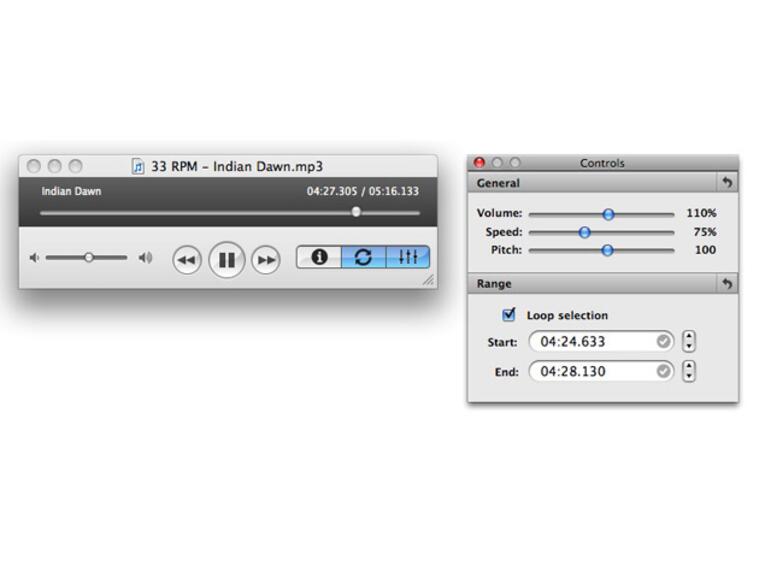Open the track info button
The width and height of the screenshot is (770, 578).
click(x=319, y=257)
